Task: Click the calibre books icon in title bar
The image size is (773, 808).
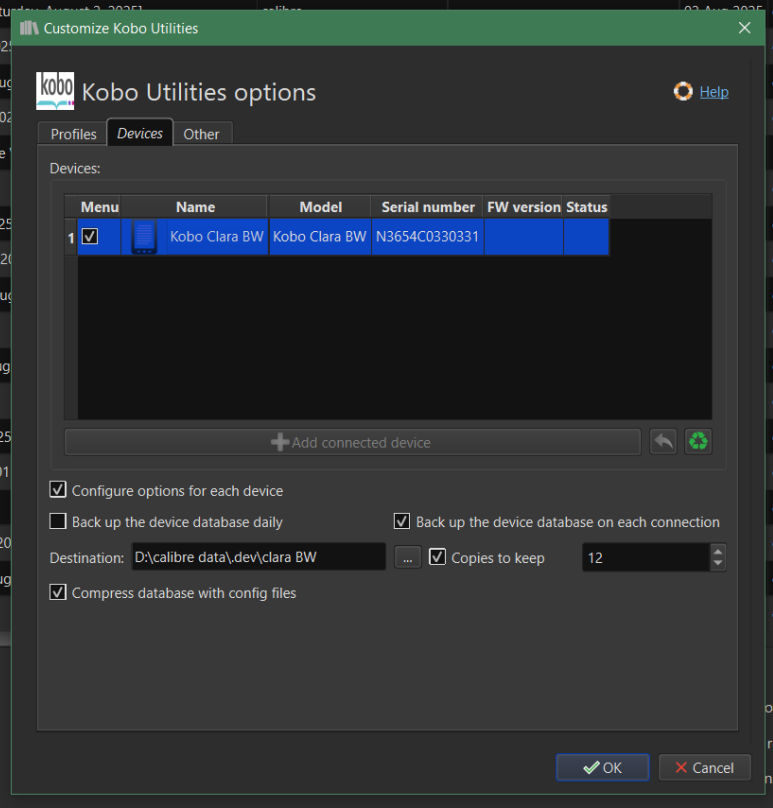Action: 29,28
